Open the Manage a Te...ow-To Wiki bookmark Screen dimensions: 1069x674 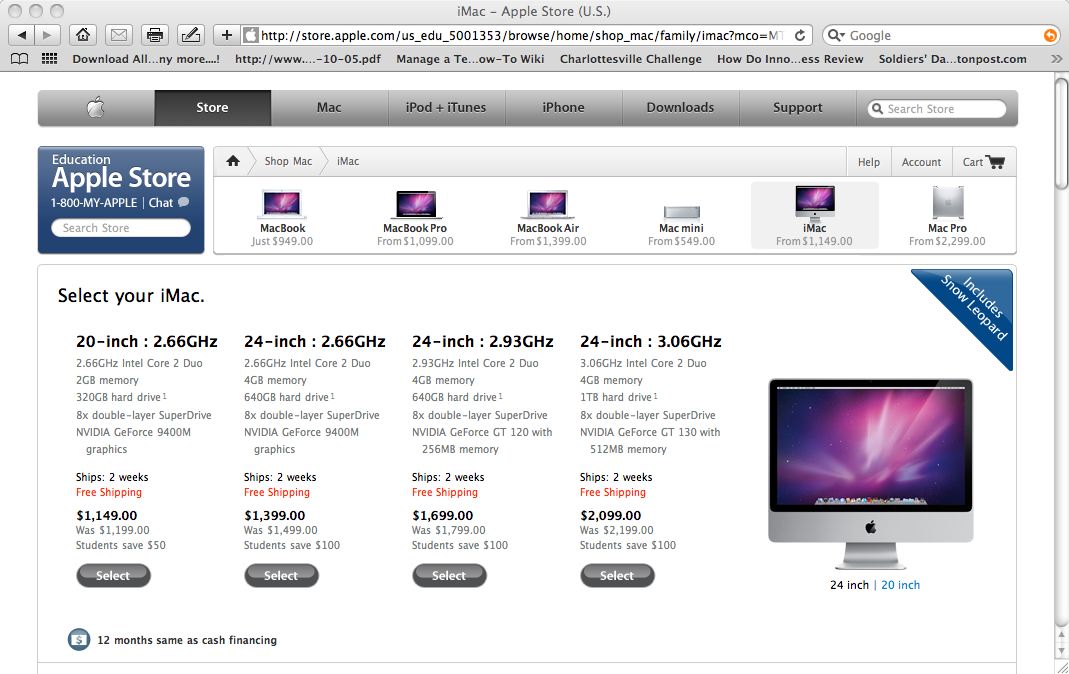click(x=470, y=59)
